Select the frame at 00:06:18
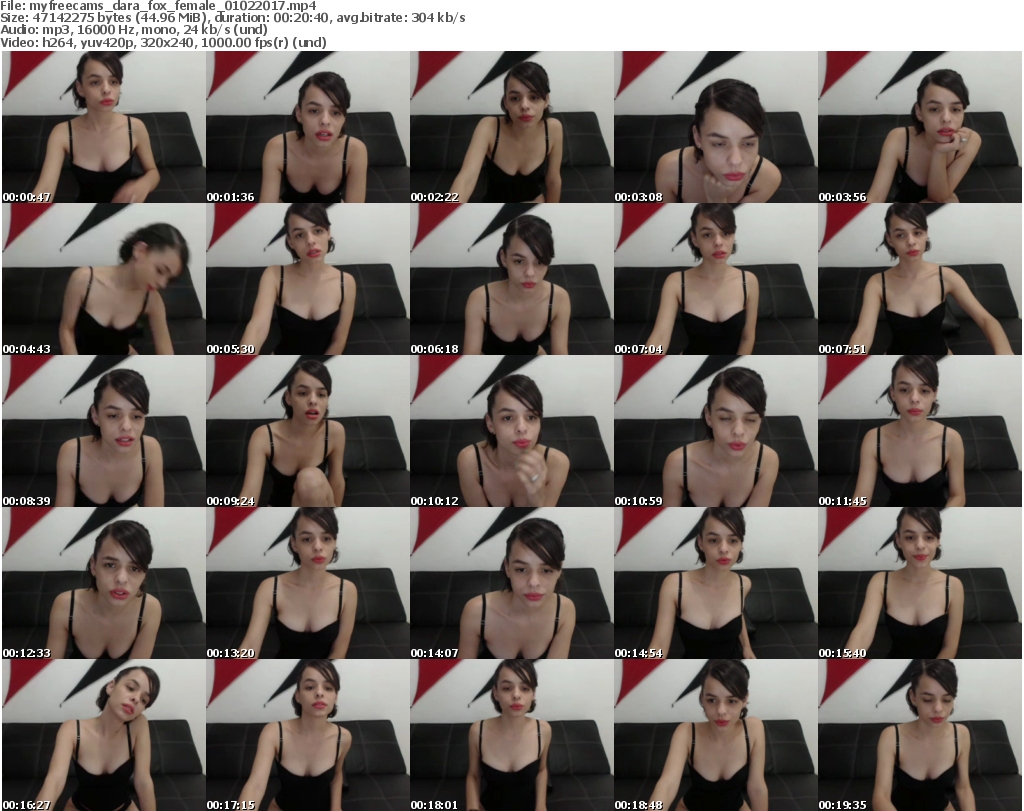 (512, 279)
